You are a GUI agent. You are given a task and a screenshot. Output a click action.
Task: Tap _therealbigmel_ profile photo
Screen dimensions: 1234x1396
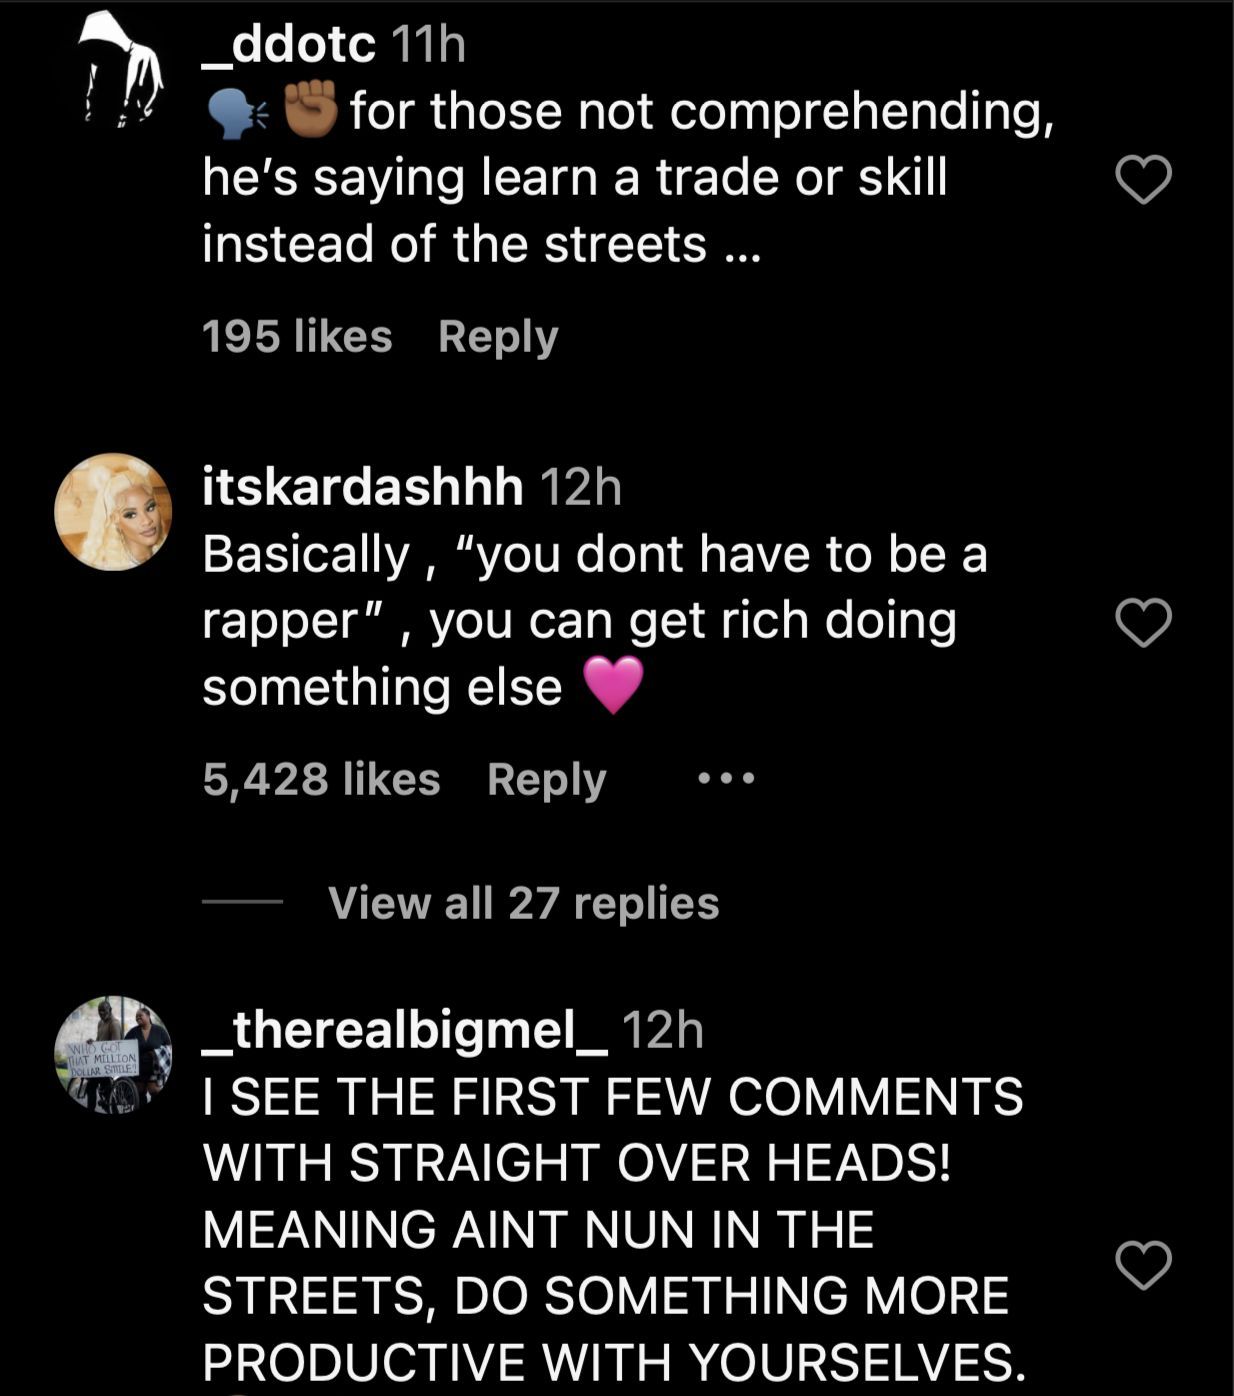pyautogui.click(x=113, y=1054)
